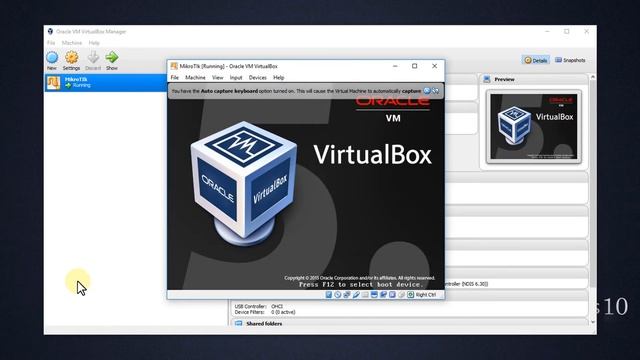This screenshot has width=640, height=360.
Task: Switch to the Snapshots view
Action: 570,60
